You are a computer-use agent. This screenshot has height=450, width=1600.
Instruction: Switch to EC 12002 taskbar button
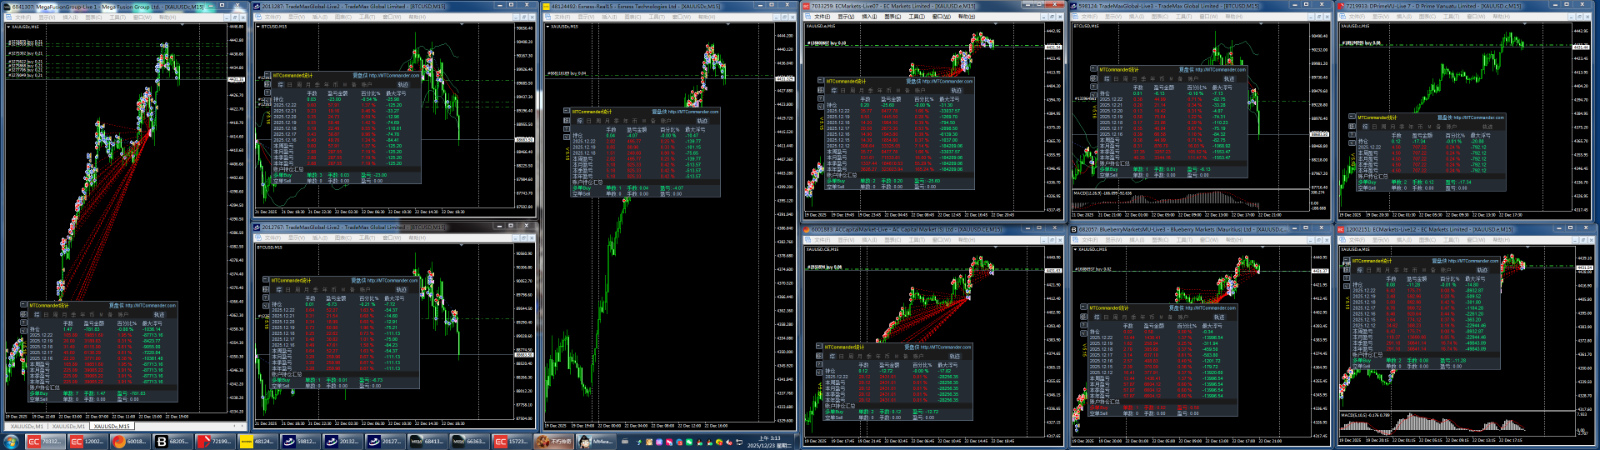click(87, 441)
